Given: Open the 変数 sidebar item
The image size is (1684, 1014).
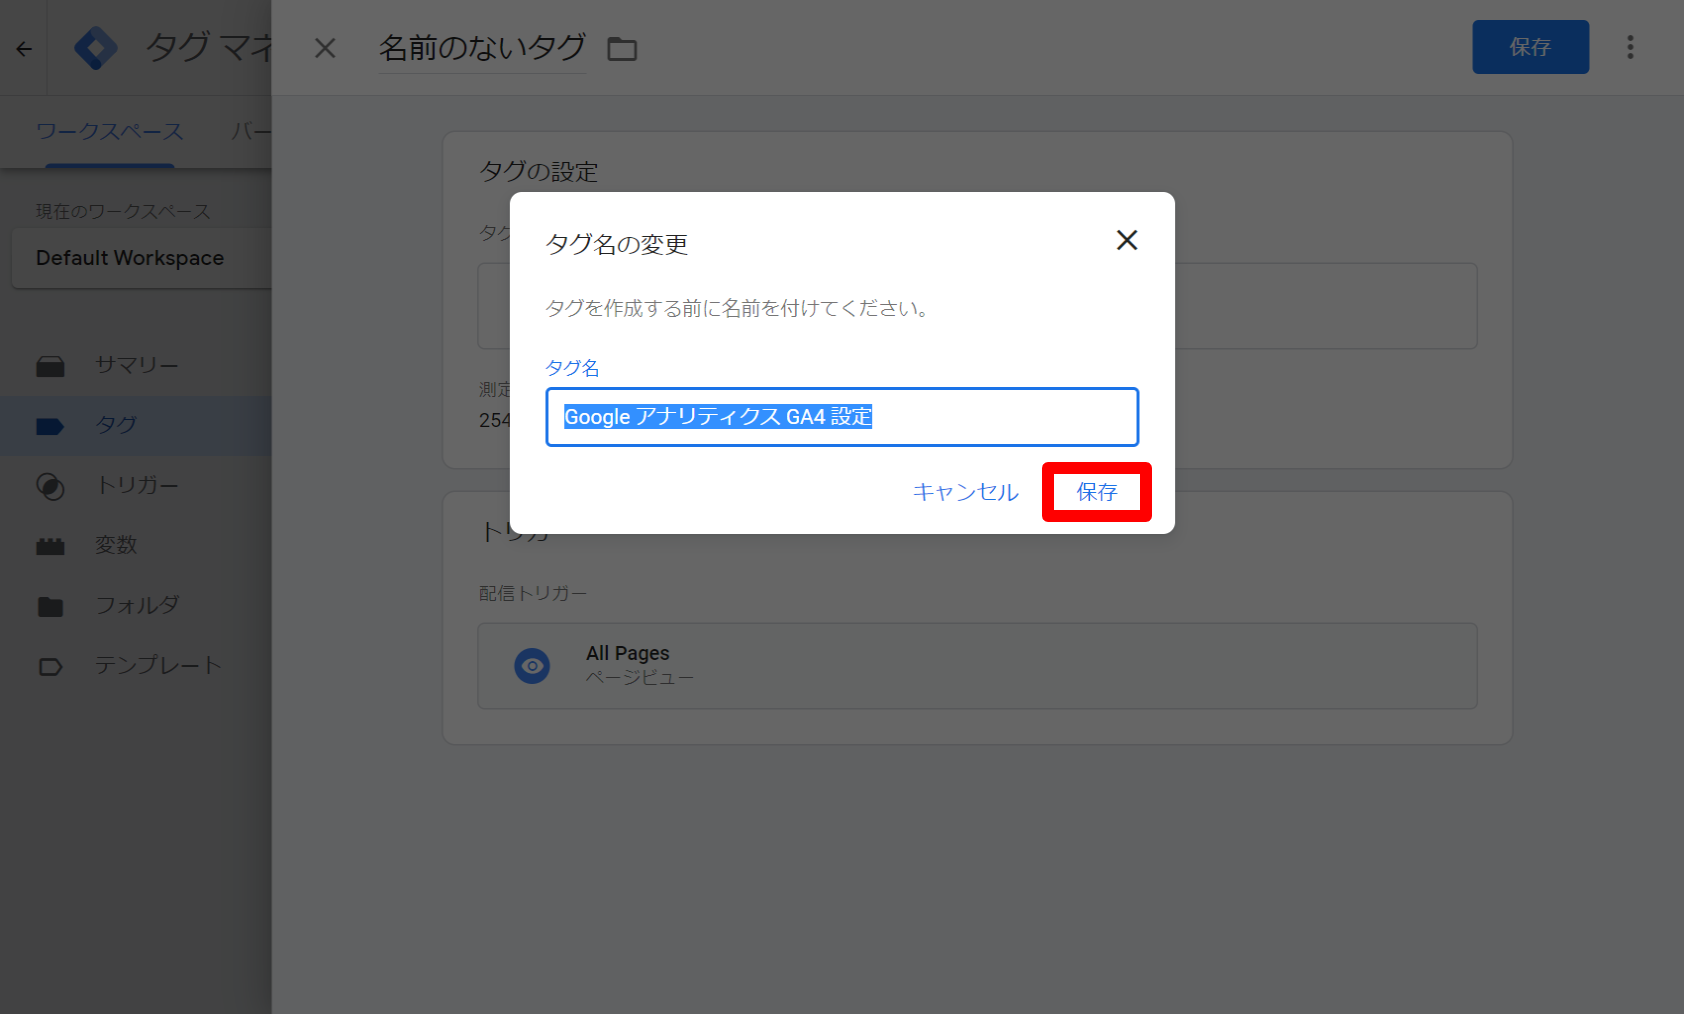Looking at the screenshot, I should coord(116,545).
